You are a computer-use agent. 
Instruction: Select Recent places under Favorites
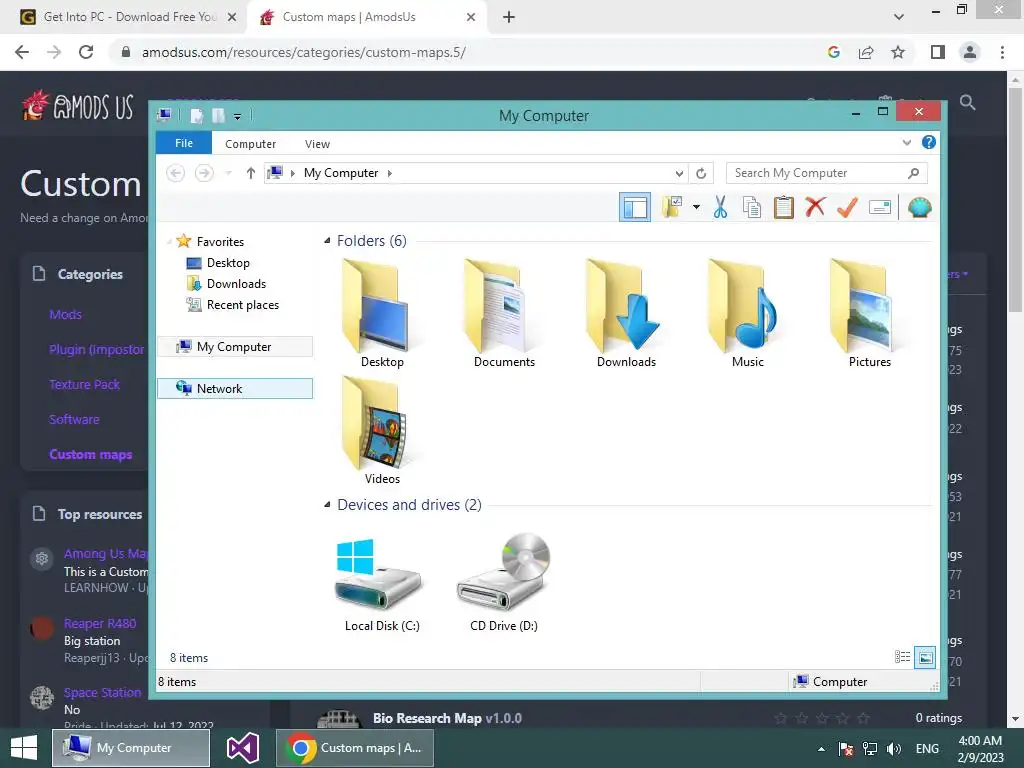click(233, 304)
